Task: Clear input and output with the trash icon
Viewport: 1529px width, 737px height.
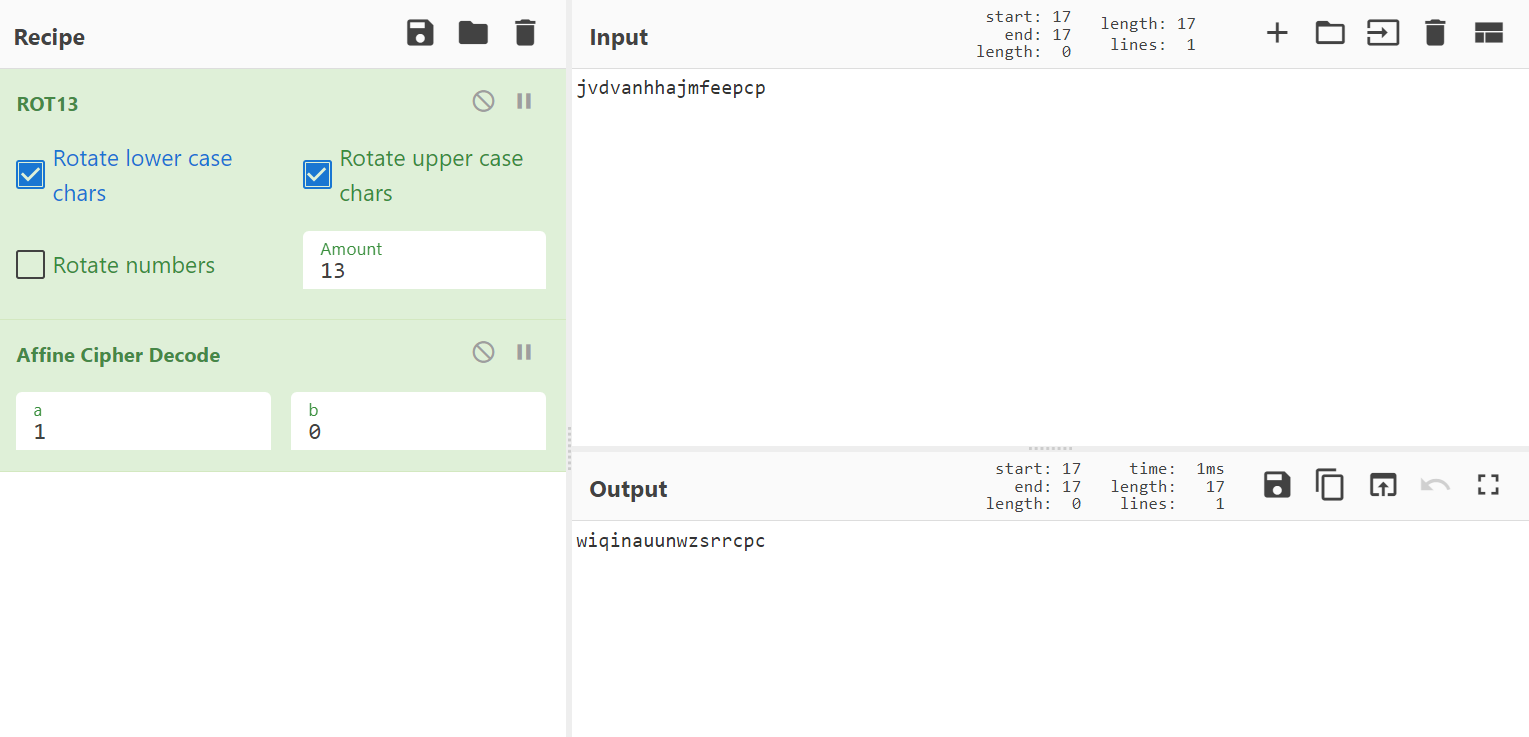Action: coord(1435,33)
